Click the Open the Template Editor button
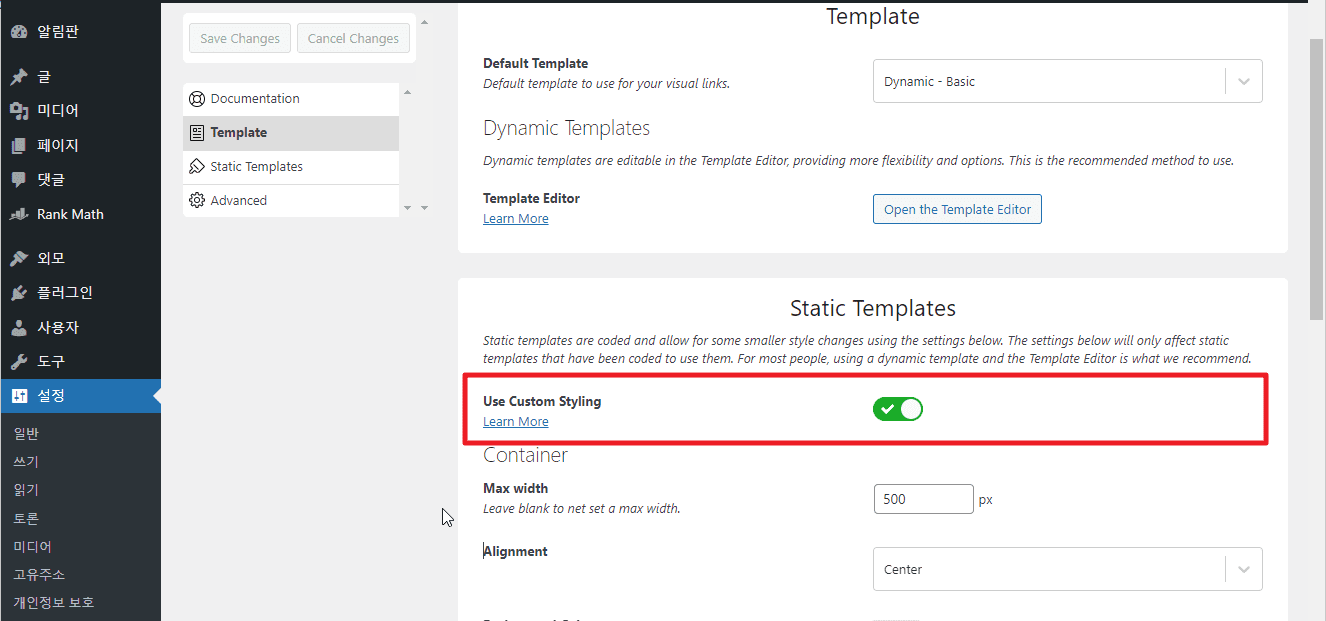1326x621 pixels. tap(957, 210)
